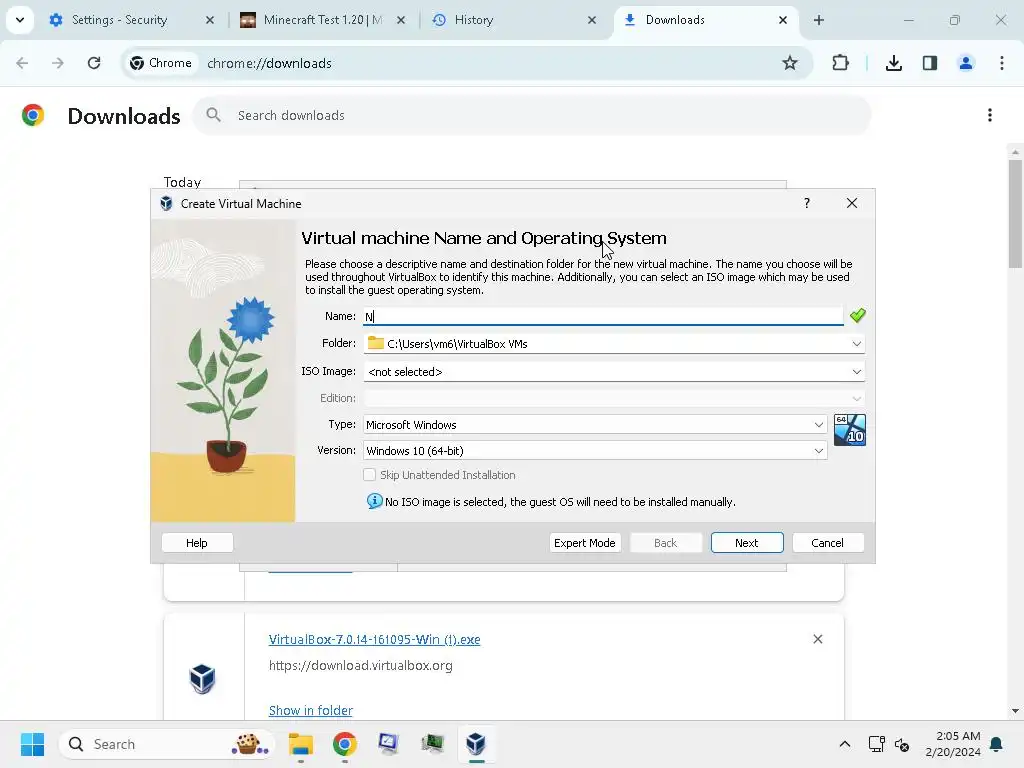Click the Chrome site info chip

[x=161, y=63]
